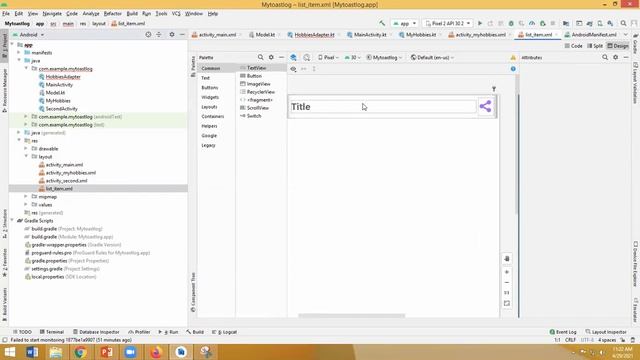Open the Mytoastlog theme dropdown
Screen dimensions: 640x360
click(384, 58)
